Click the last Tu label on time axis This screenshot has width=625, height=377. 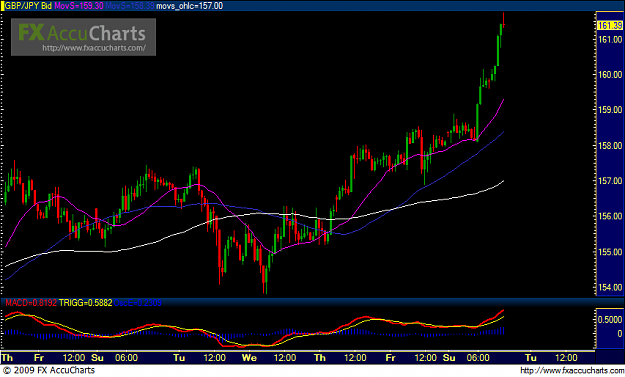(531, 357)
